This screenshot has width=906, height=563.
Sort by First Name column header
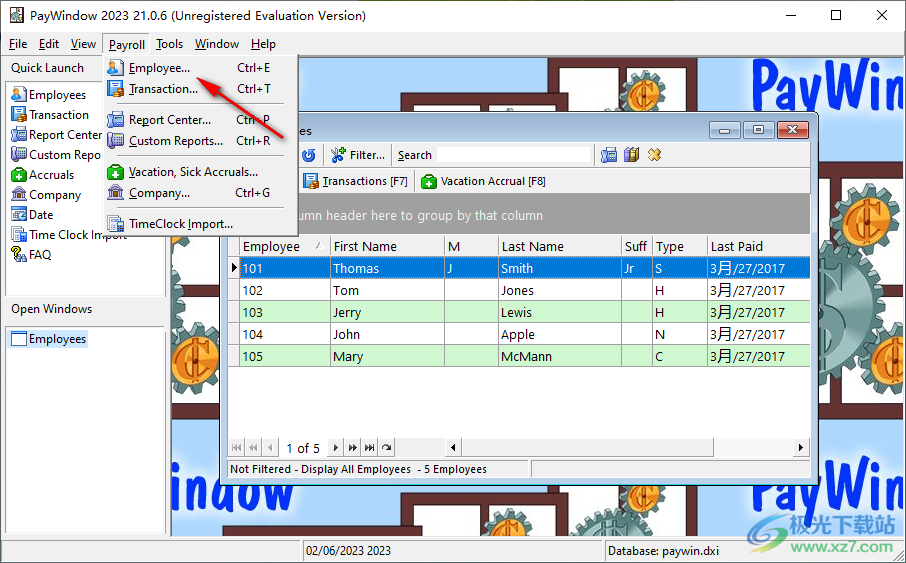[x=387, y=246]
